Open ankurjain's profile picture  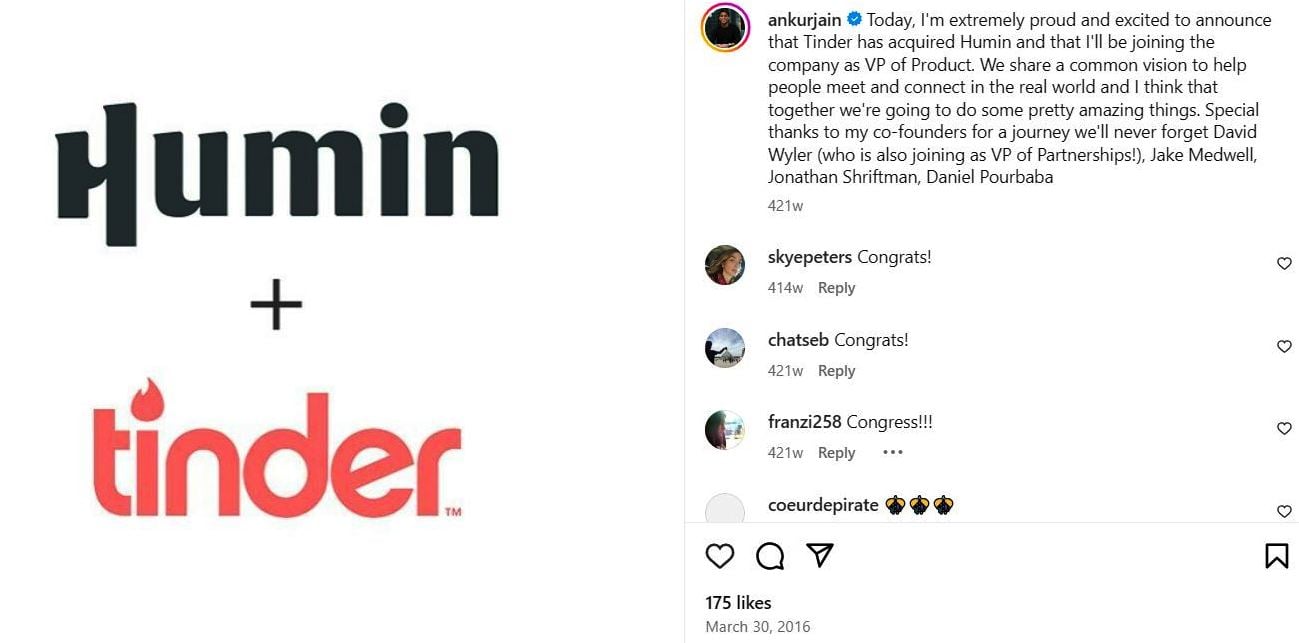tap(726, 27)
